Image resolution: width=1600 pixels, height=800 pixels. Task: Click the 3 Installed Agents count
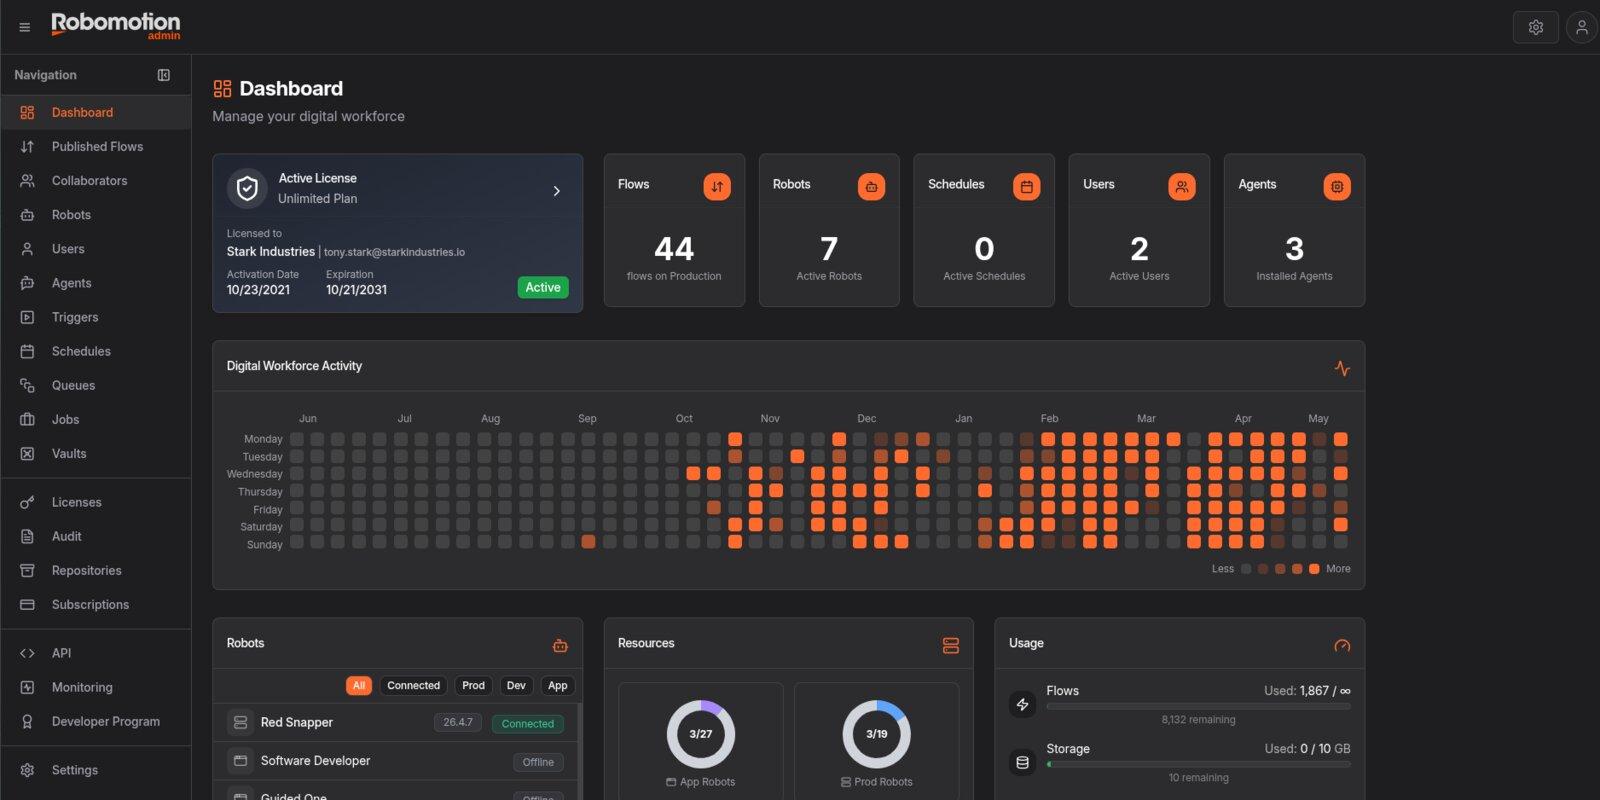click(1294, 249)
